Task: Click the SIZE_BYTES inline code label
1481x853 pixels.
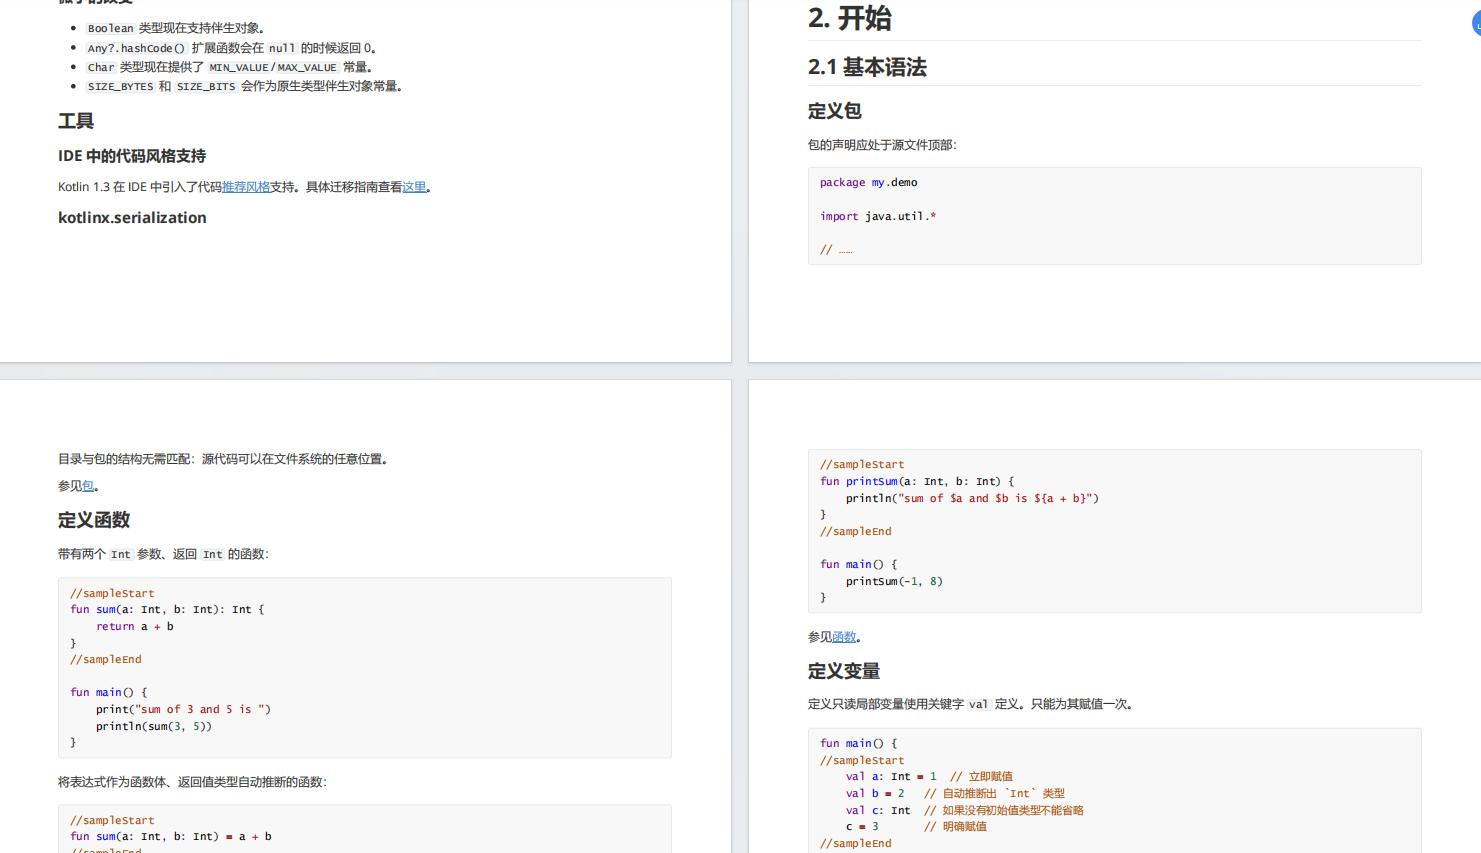Action: click(x=119, y=85)
